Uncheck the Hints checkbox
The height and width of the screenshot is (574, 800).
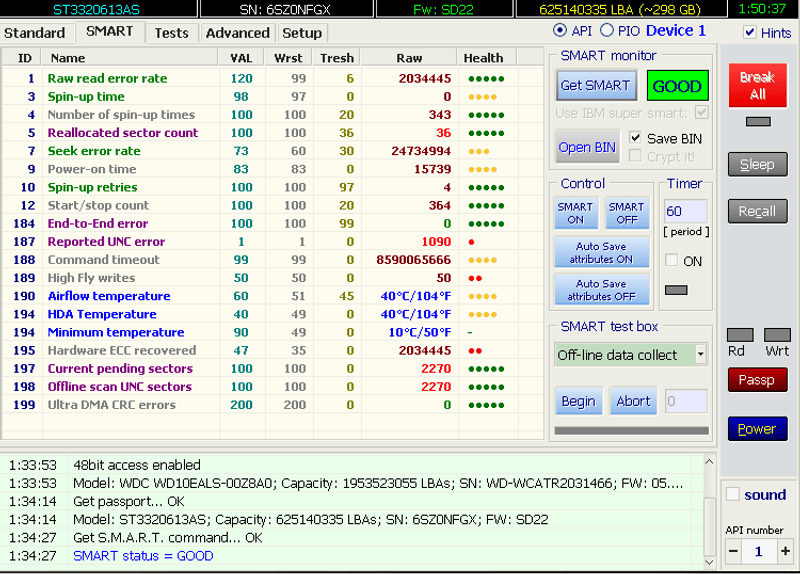pos(750,32)
